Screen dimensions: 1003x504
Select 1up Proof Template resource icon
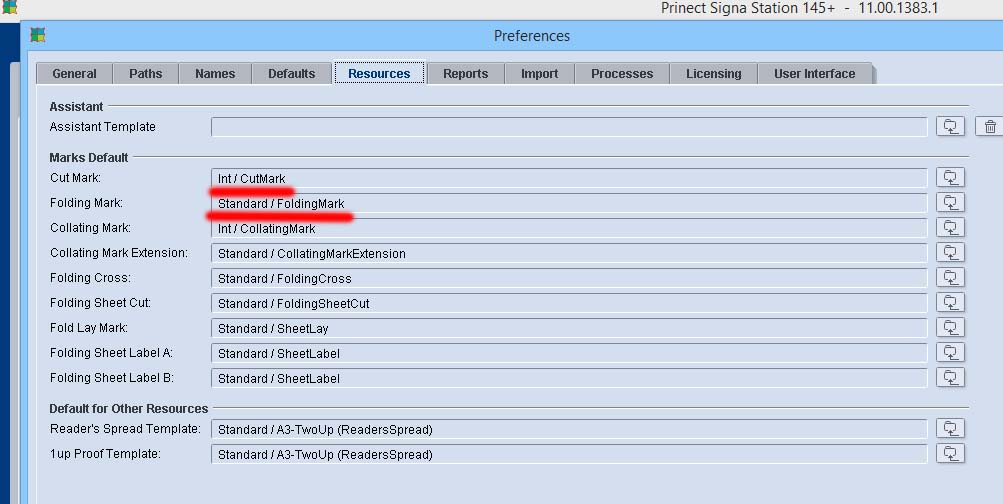[x=950, y=453]
